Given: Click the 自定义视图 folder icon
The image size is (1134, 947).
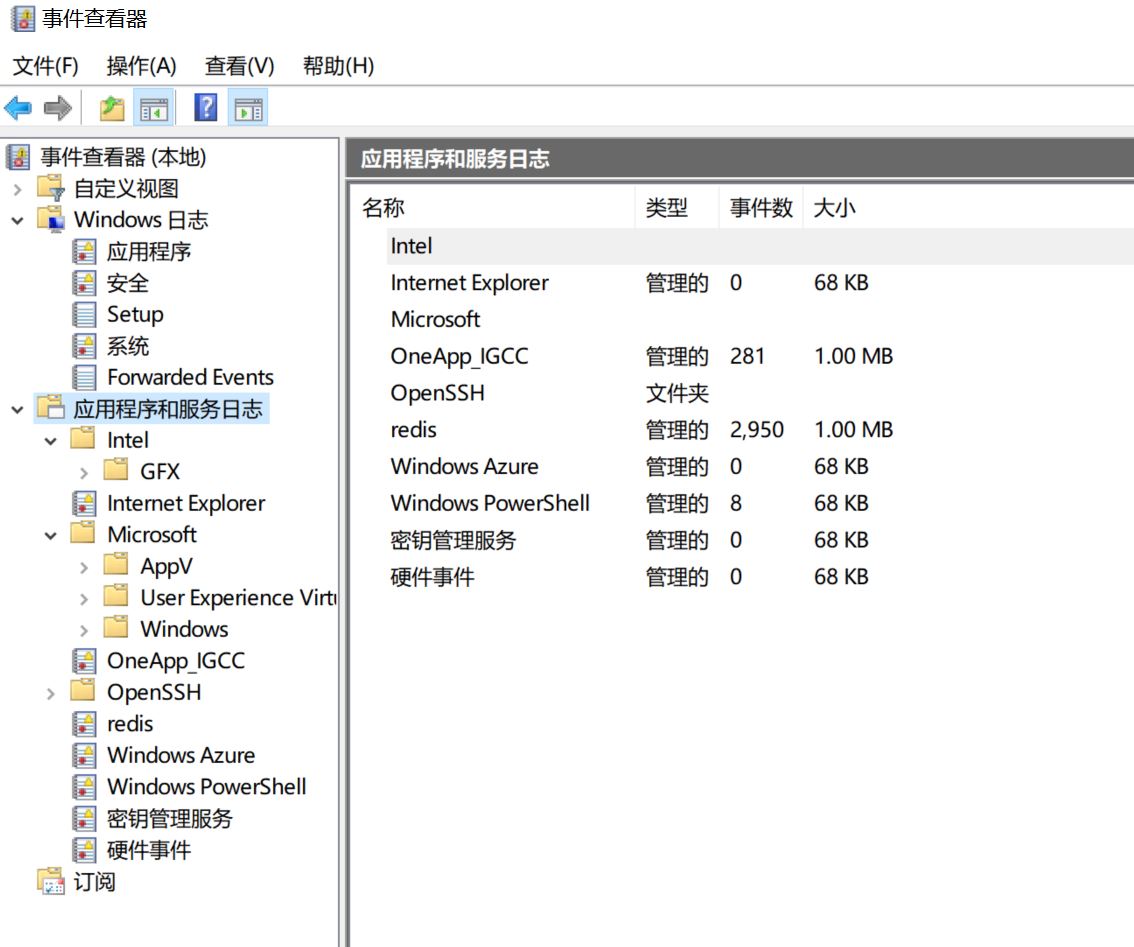Looking at the screenshot, I should tap(51, 188).
